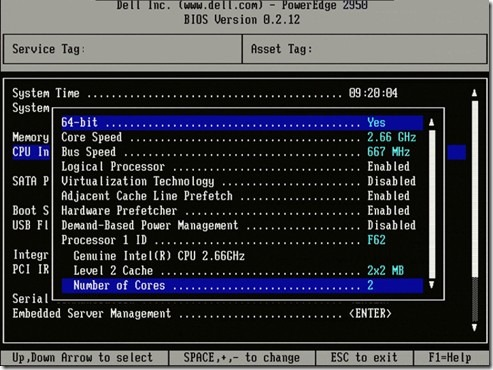
Task: Toggle Hardware Prefetcher Enabled setting
Action: (388, 211)
